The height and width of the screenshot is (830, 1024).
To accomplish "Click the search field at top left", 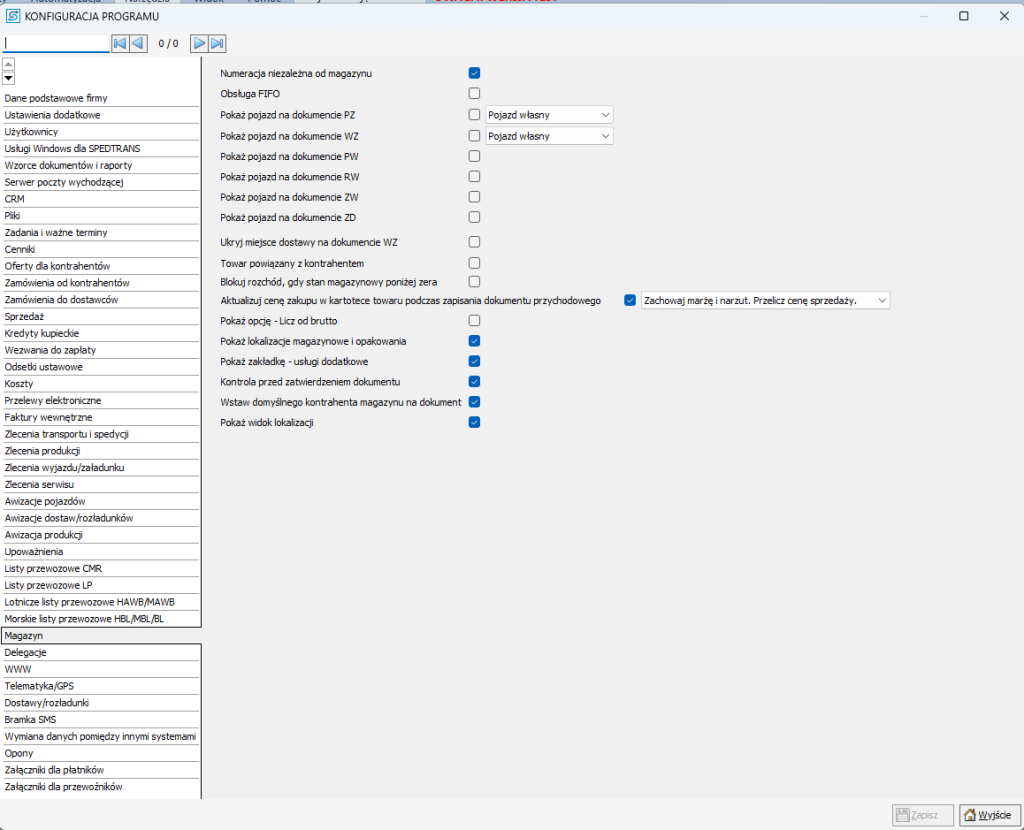I will pos(56,44).
